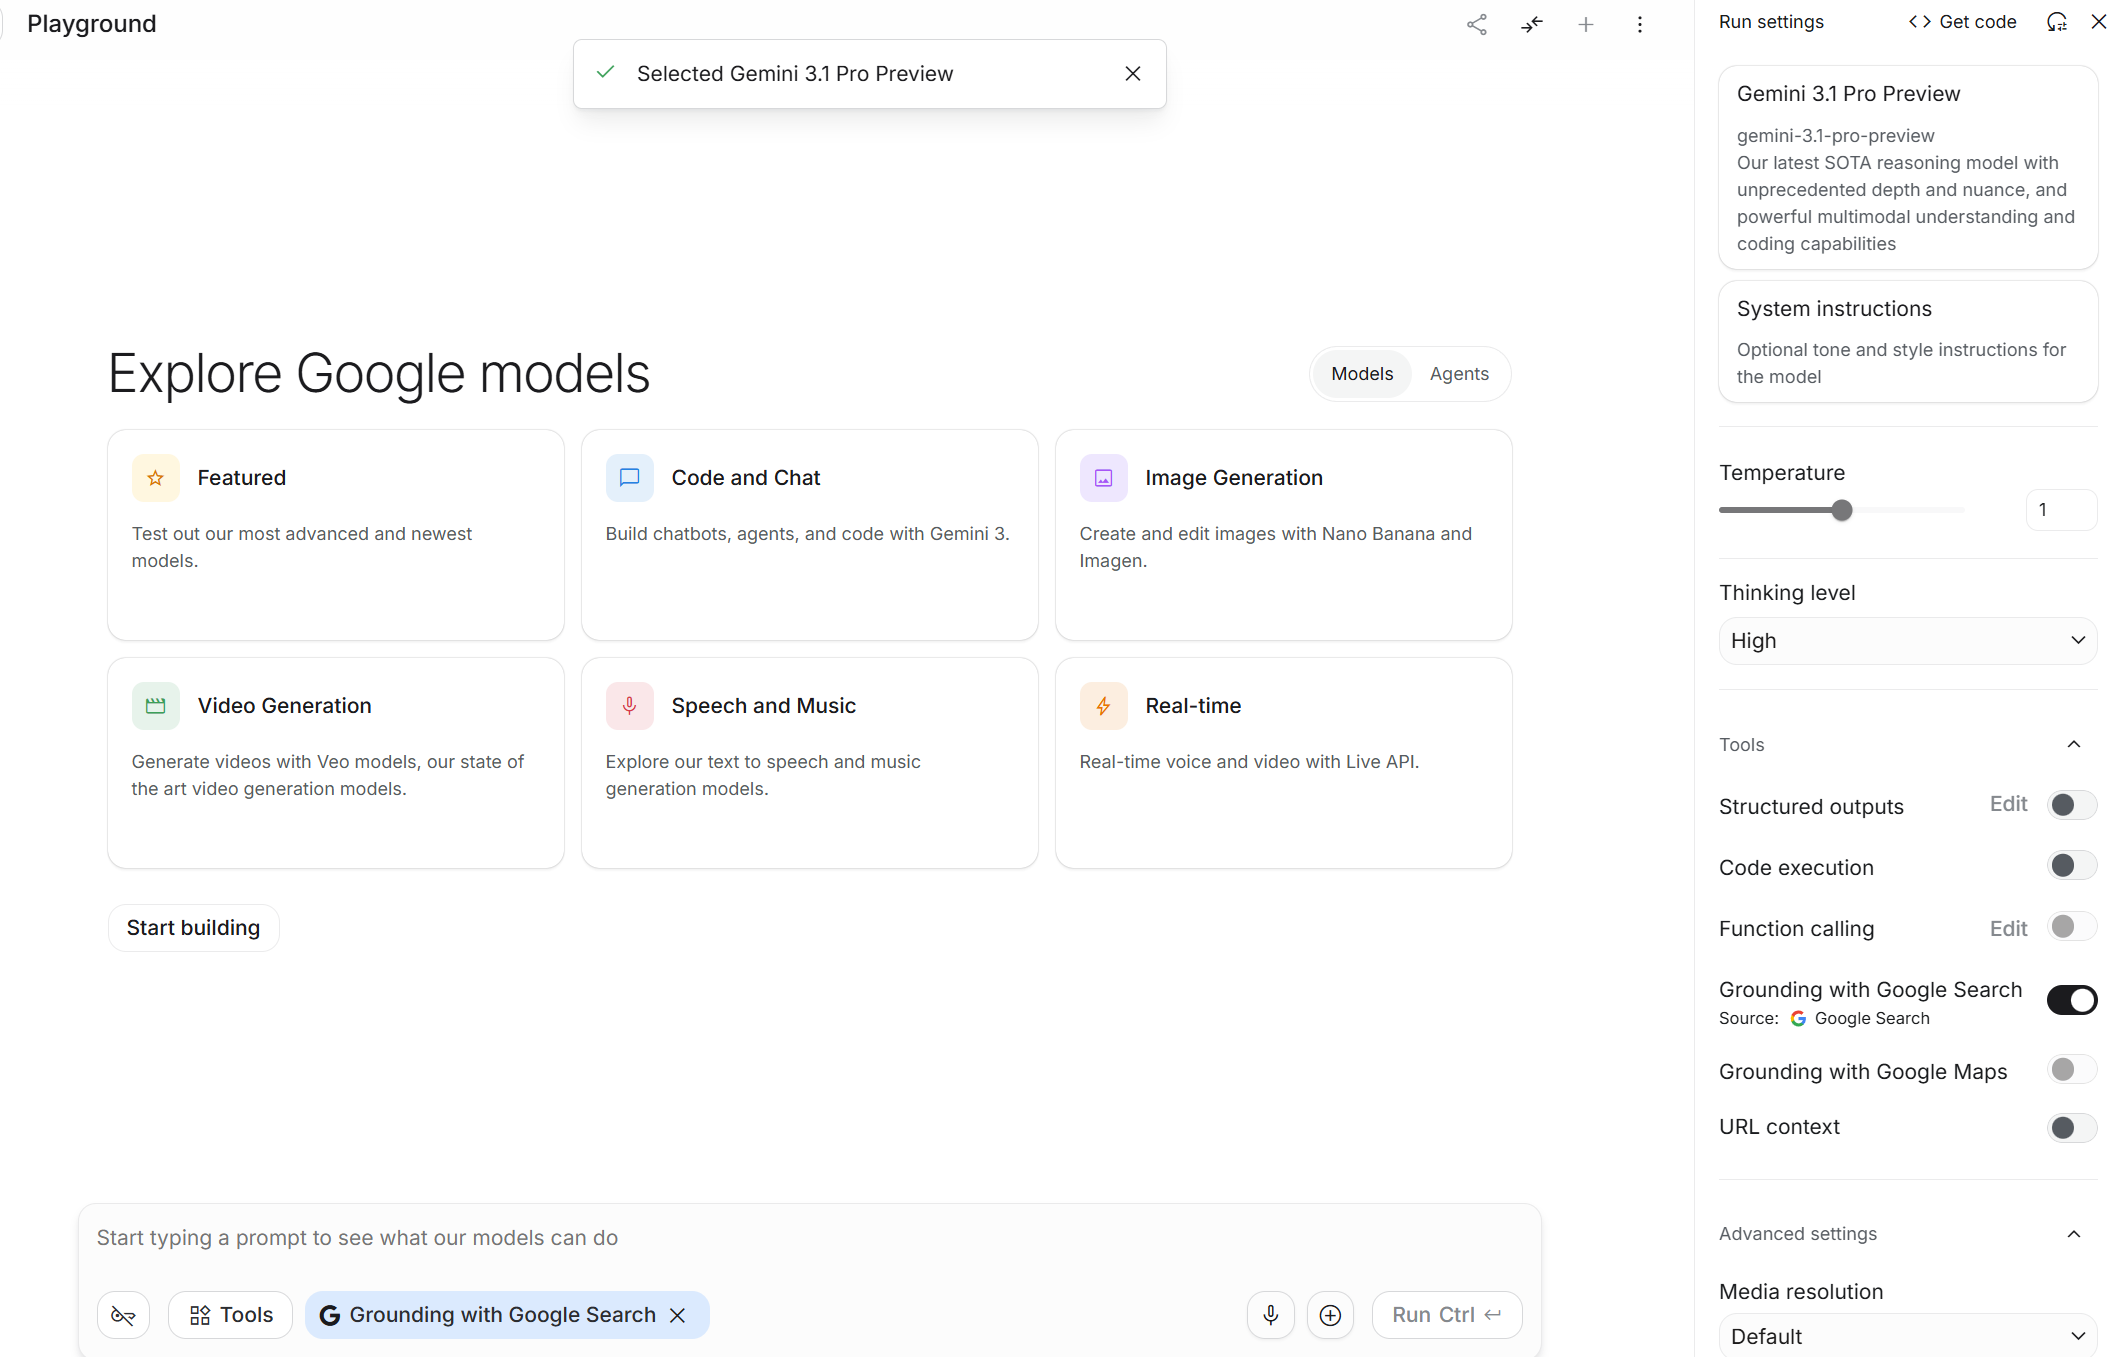Click the compare mode arrows icon
2124x1357 pixels.
(1532, 24)
